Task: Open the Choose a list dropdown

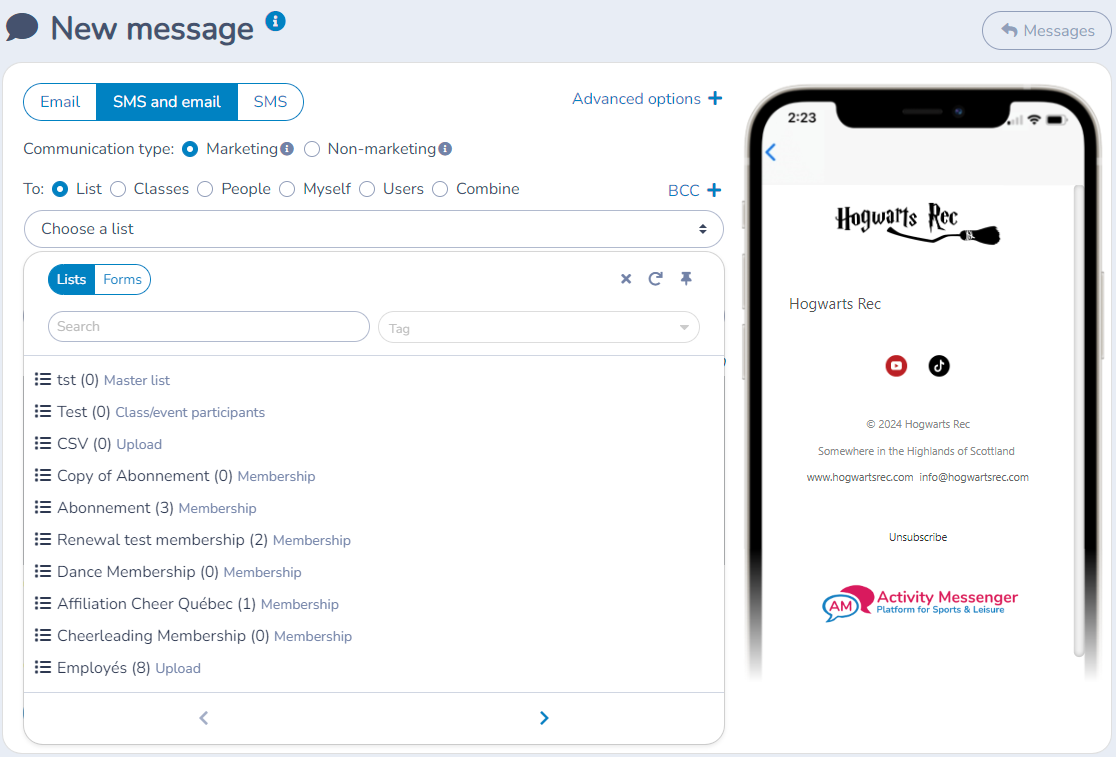Action: pos(374,229)
